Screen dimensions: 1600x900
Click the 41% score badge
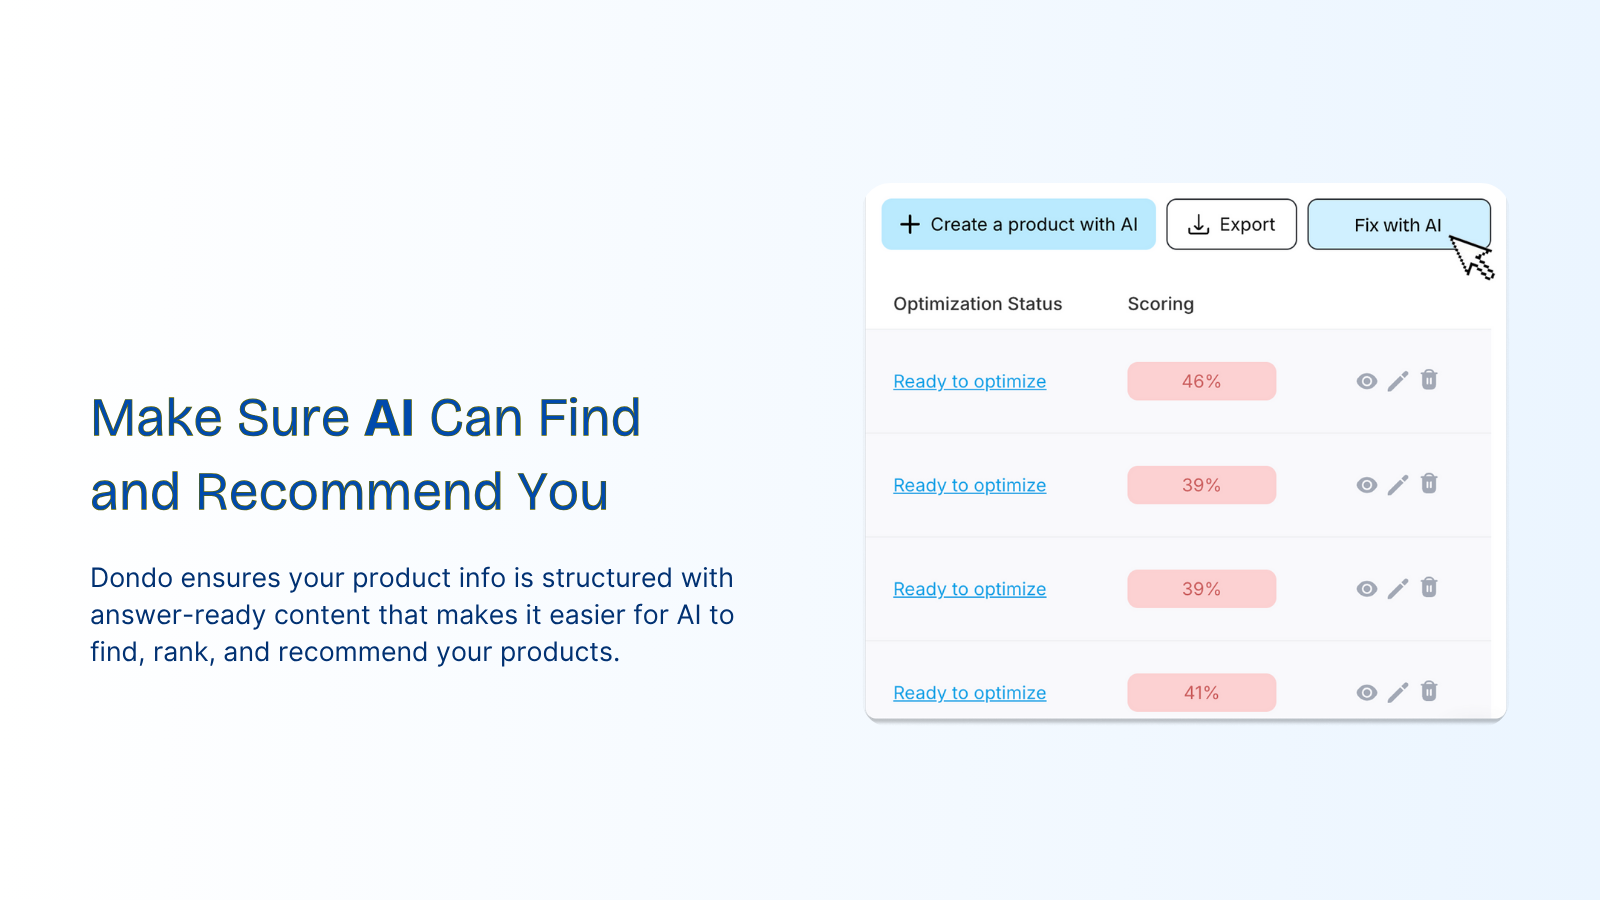(1201, 693)
